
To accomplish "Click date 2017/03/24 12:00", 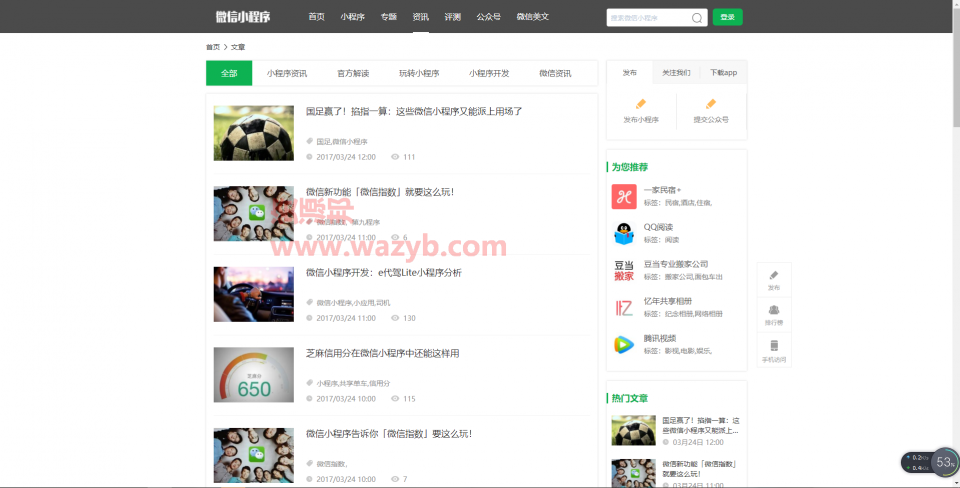I will pos(346,157).
